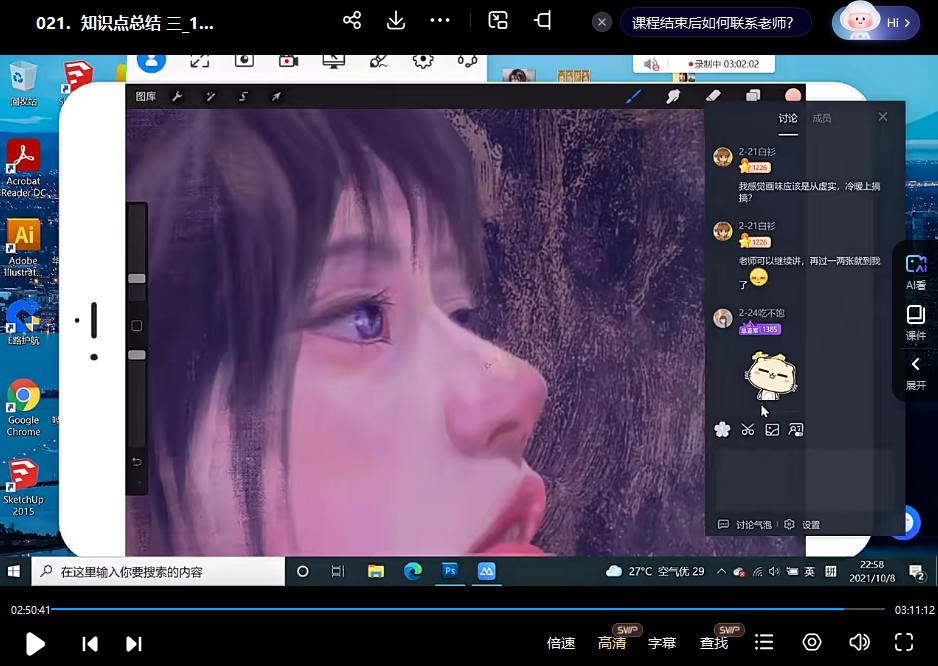Open the three-dot more options menu

(440, 21)
